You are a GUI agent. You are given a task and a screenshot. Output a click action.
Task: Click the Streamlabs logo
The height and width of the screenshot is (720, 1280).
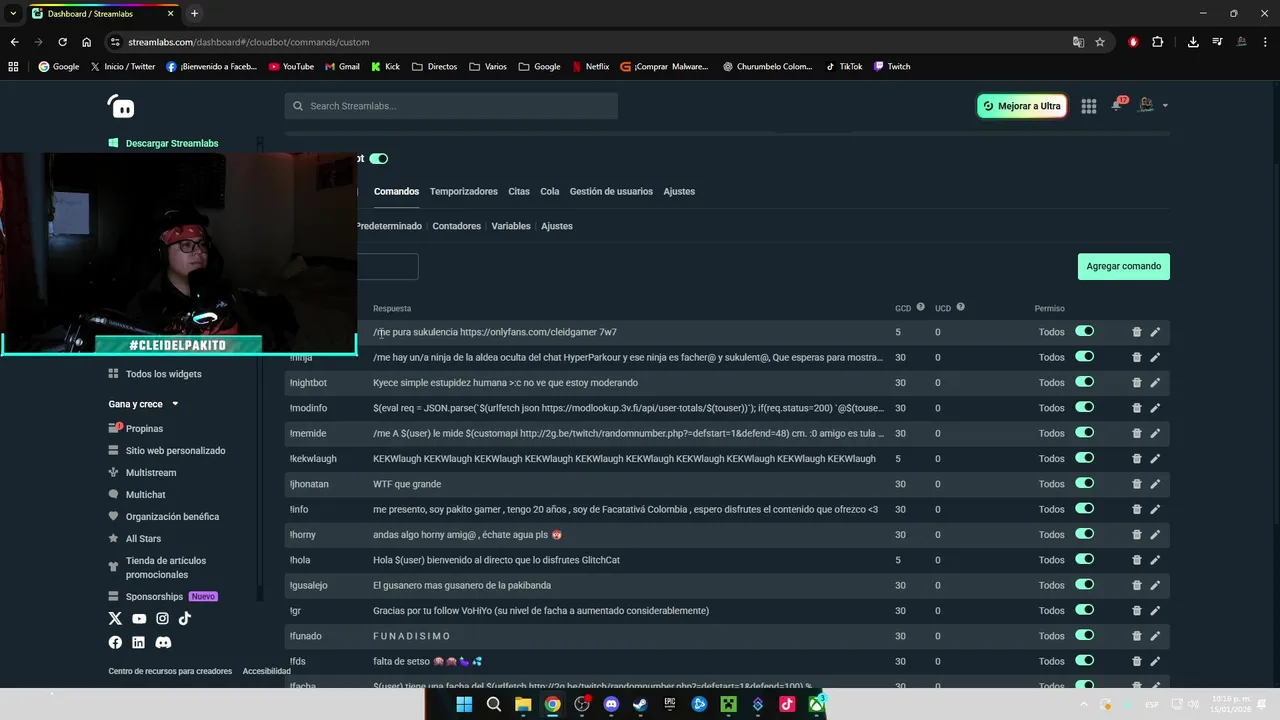click(121, 106)
